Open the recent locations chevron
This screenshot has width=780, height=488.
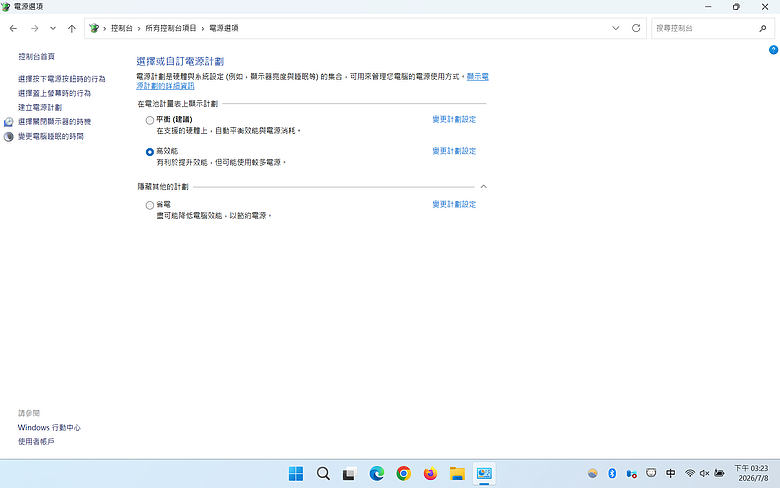click(53, 28)
